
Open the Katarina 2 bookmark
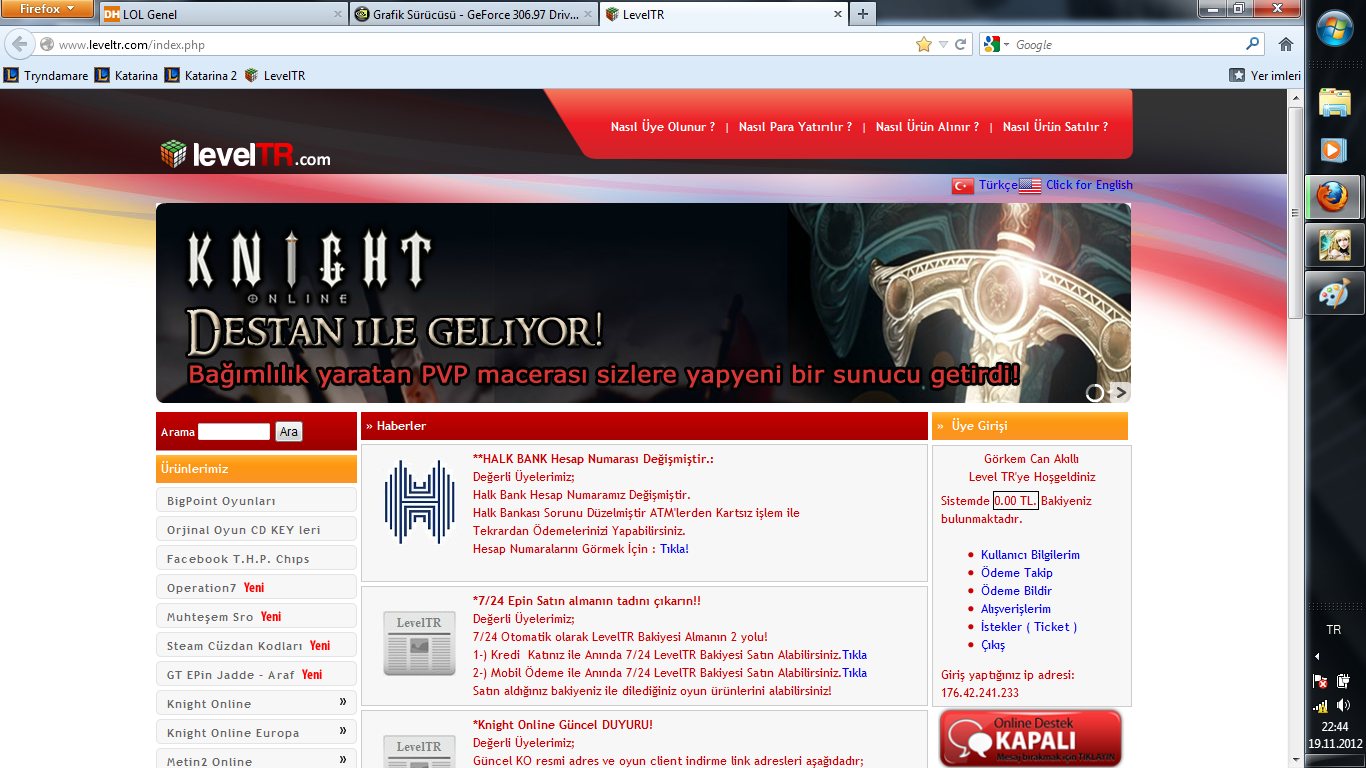[x=201, y=75]
